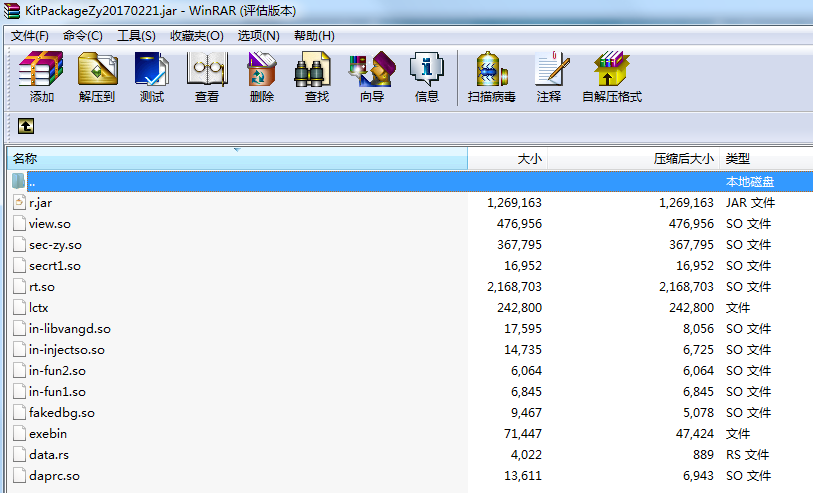Select the lctx file icon
This screenshot has height=493, width=813.
pyautogui.click(x=19, y=307)
